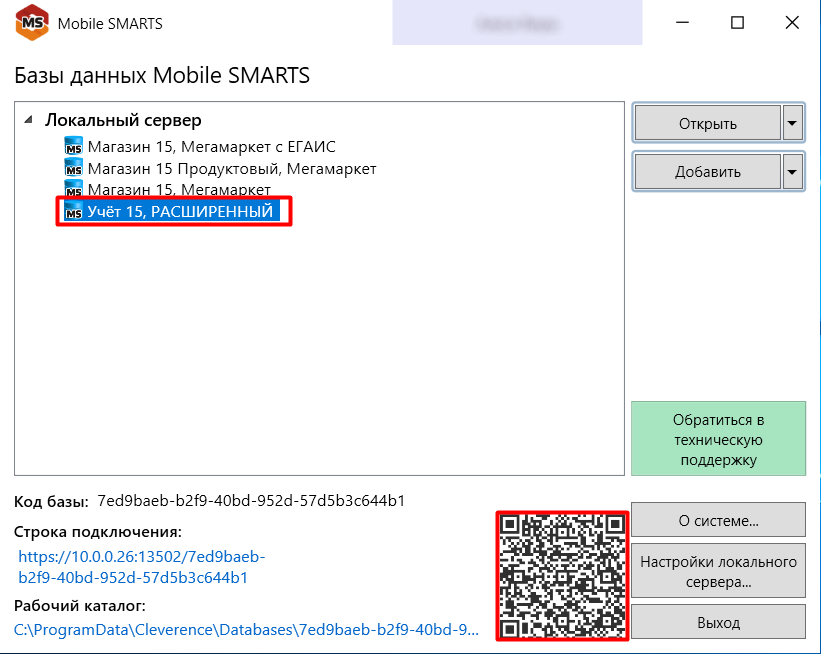The height and width of the screenshot is (654, 821).
Task: Open the https://10.0.0.26:13502 connection string link
Action: (x=142, y=567)
